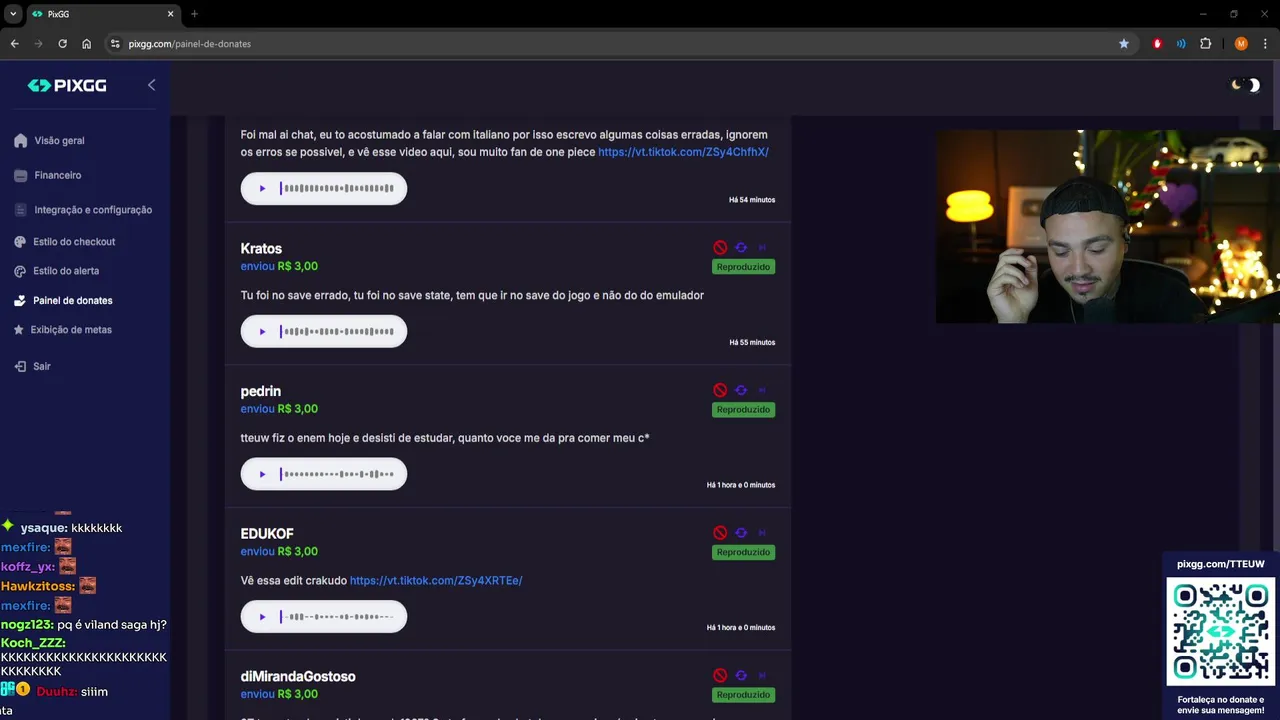Click the block icon on diMirandaGostoso donation

pos(720,676)
